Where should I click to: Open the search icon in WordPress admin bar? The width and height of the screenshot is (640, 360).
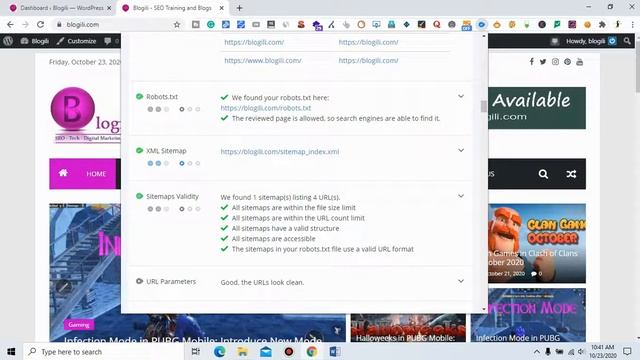coord(627,41)
